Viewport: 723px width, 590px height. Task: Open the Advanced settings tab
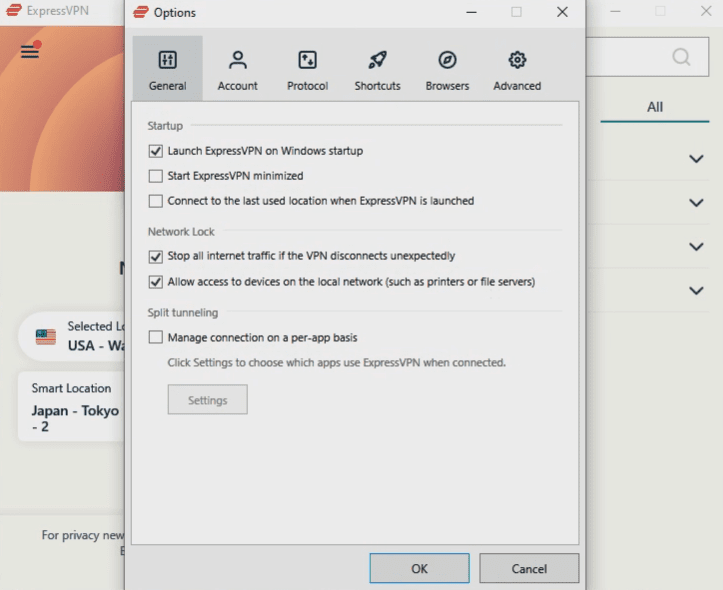coord(517,69)
